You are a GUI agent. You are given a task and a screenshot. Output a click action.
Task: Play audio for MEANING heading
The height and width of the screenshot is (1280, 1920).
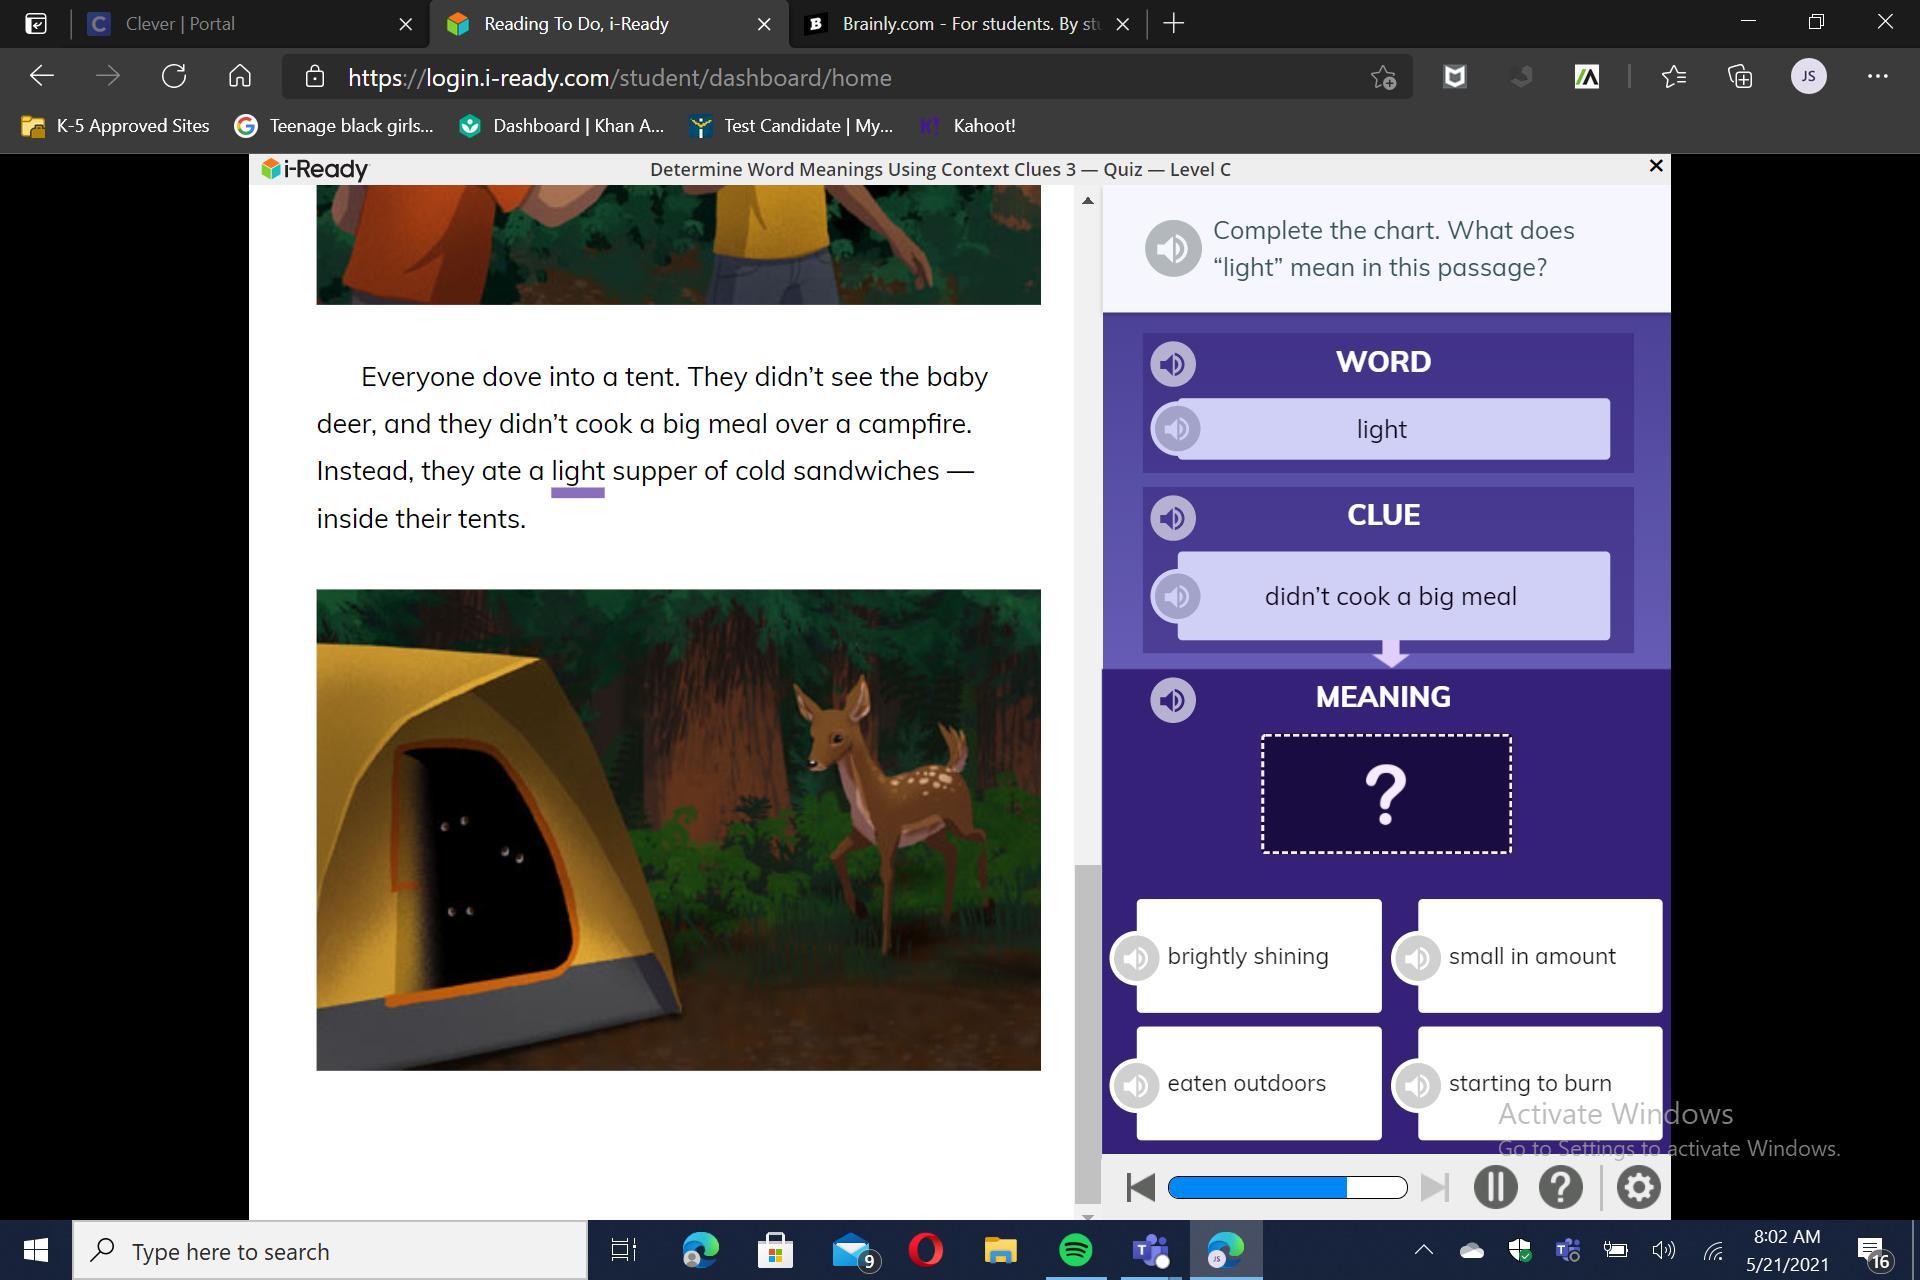(x=1172, y=699)
